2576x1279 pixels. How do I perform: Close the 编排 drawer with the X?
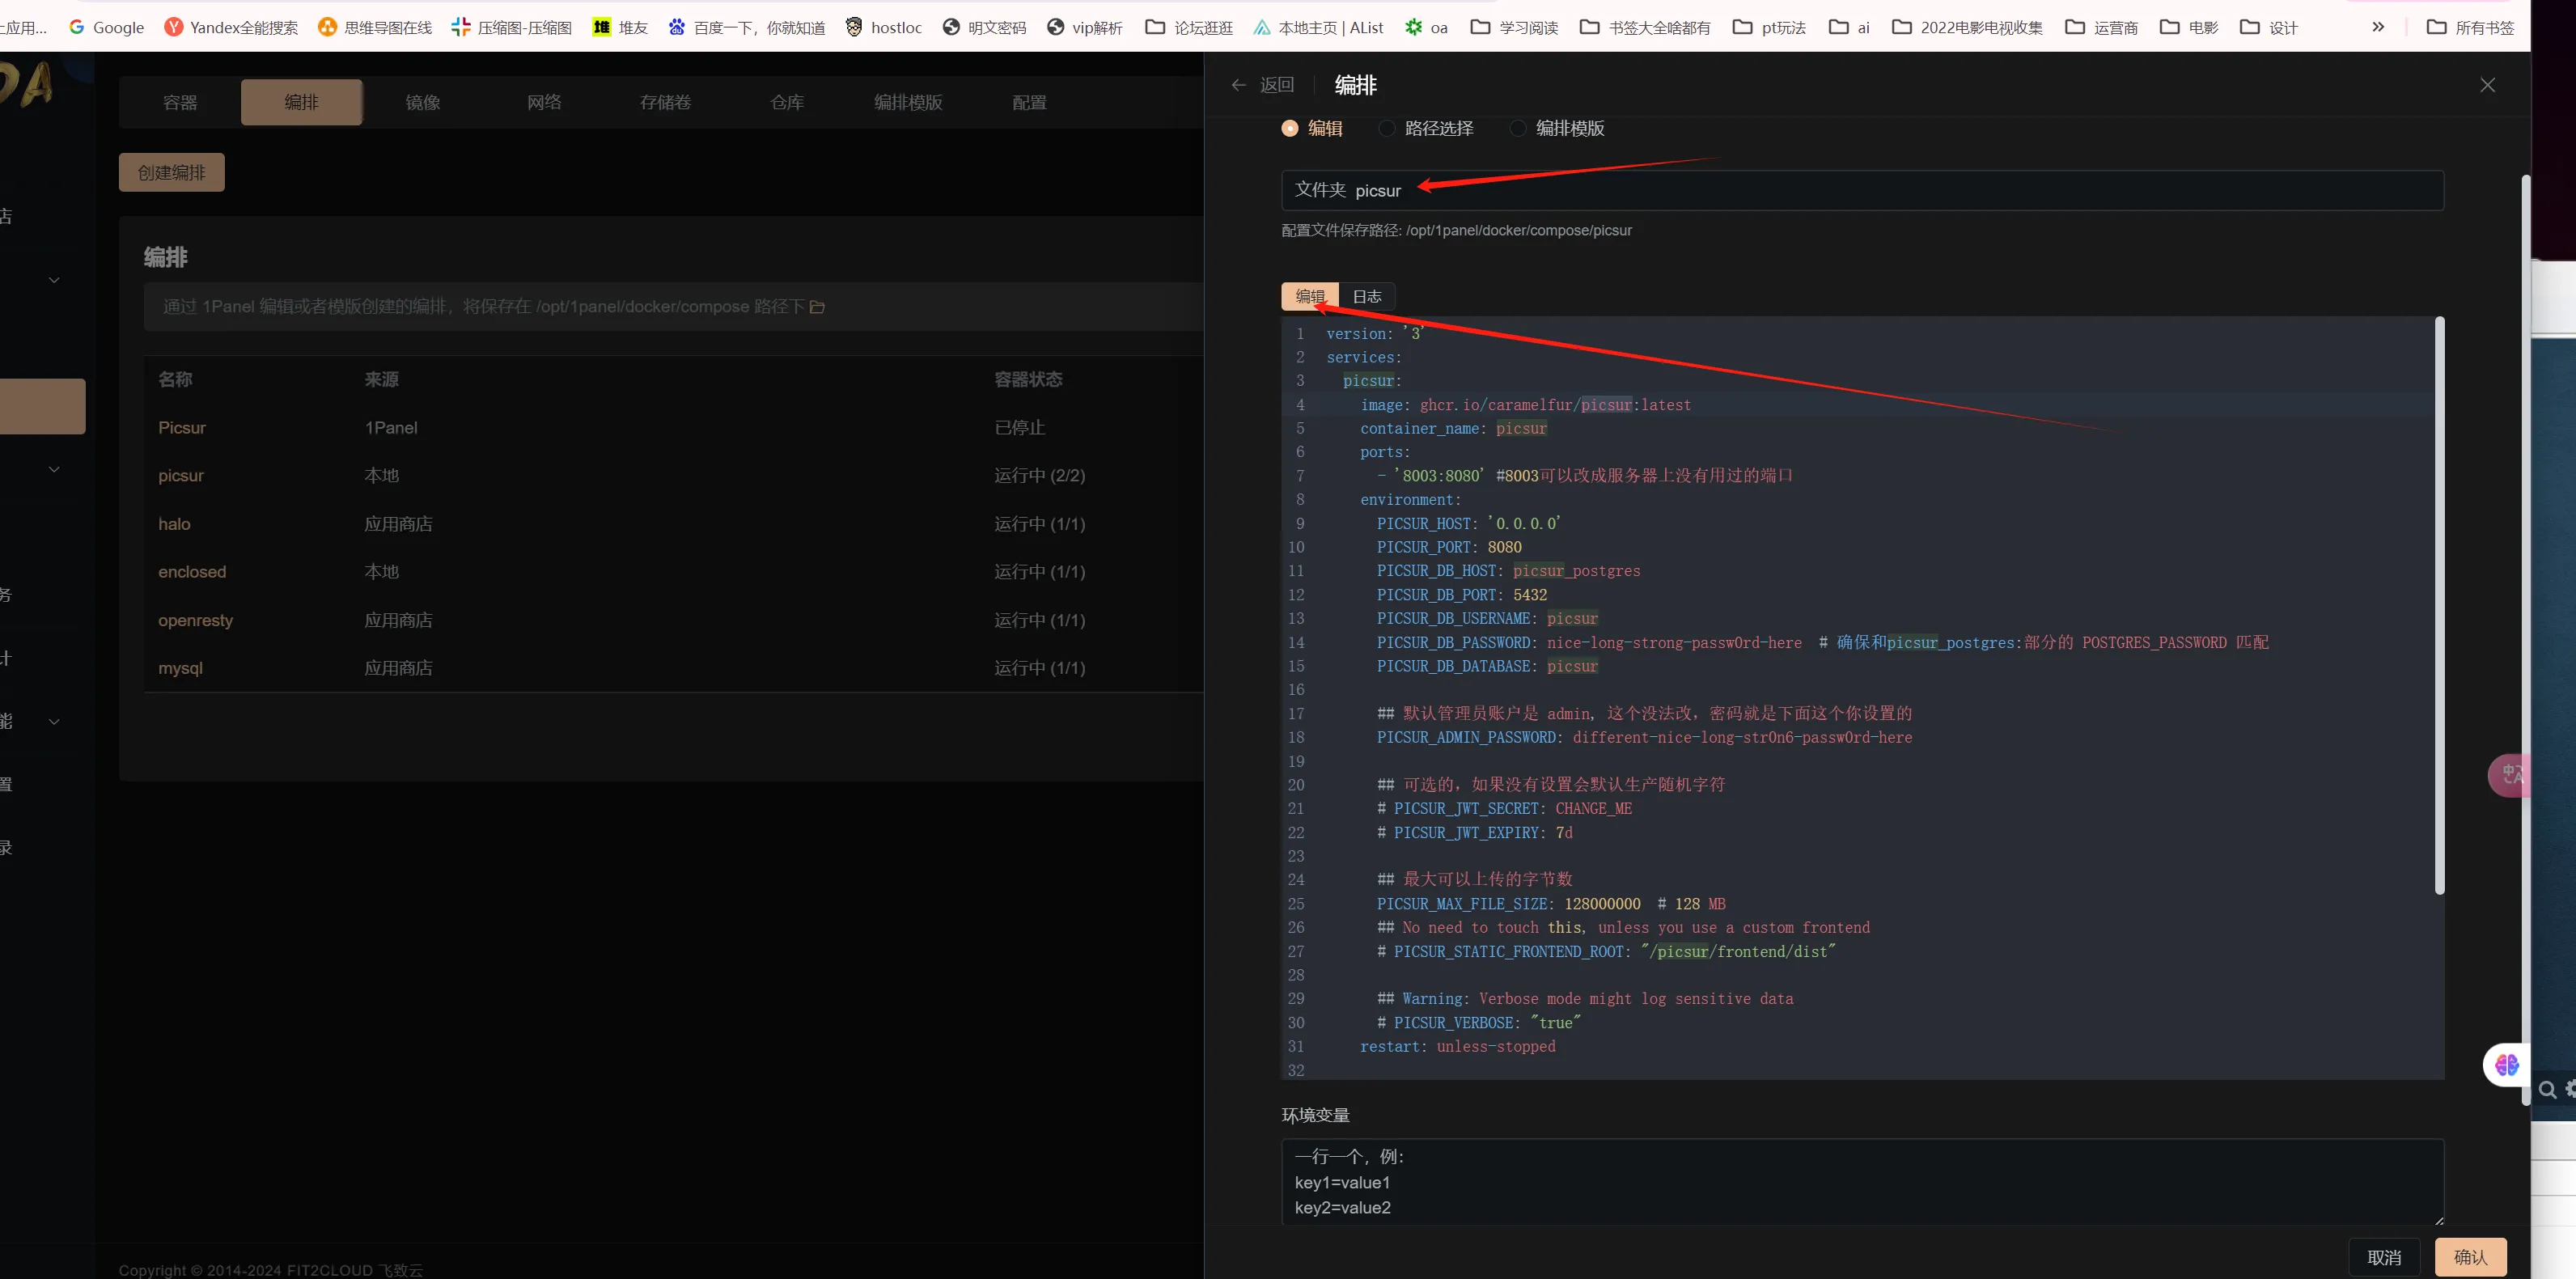tap(2487, 85)
